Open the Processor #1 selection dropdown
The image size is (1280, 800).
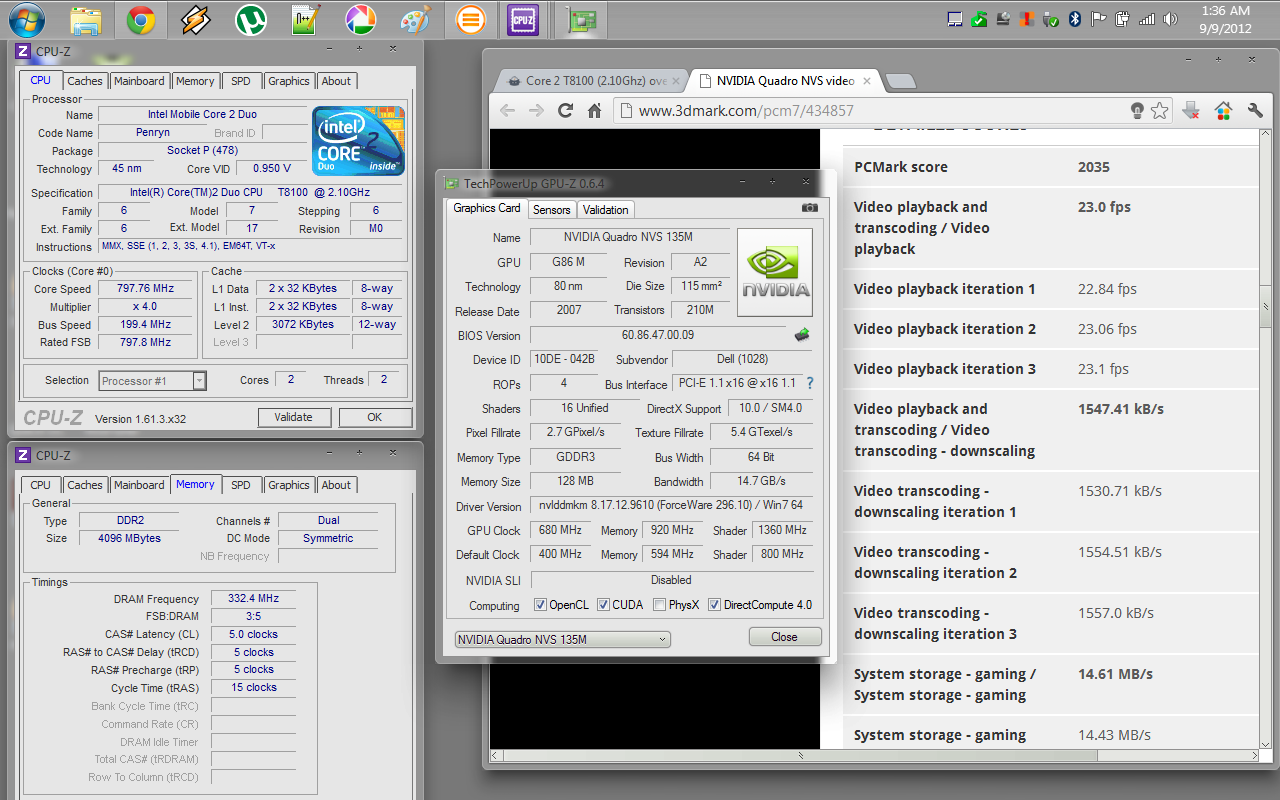point(153,380)
